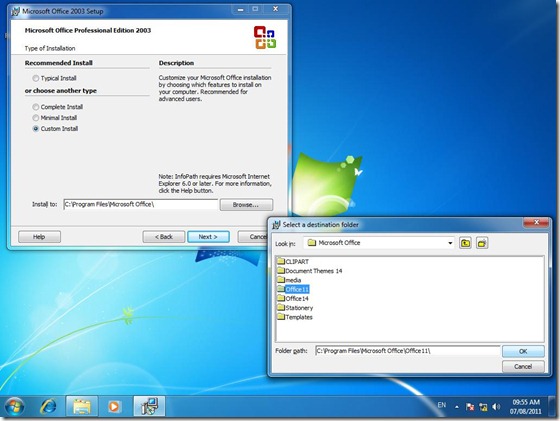Open the Action Center flag icon
560x421 pixels.
click(x=470, y=407)
